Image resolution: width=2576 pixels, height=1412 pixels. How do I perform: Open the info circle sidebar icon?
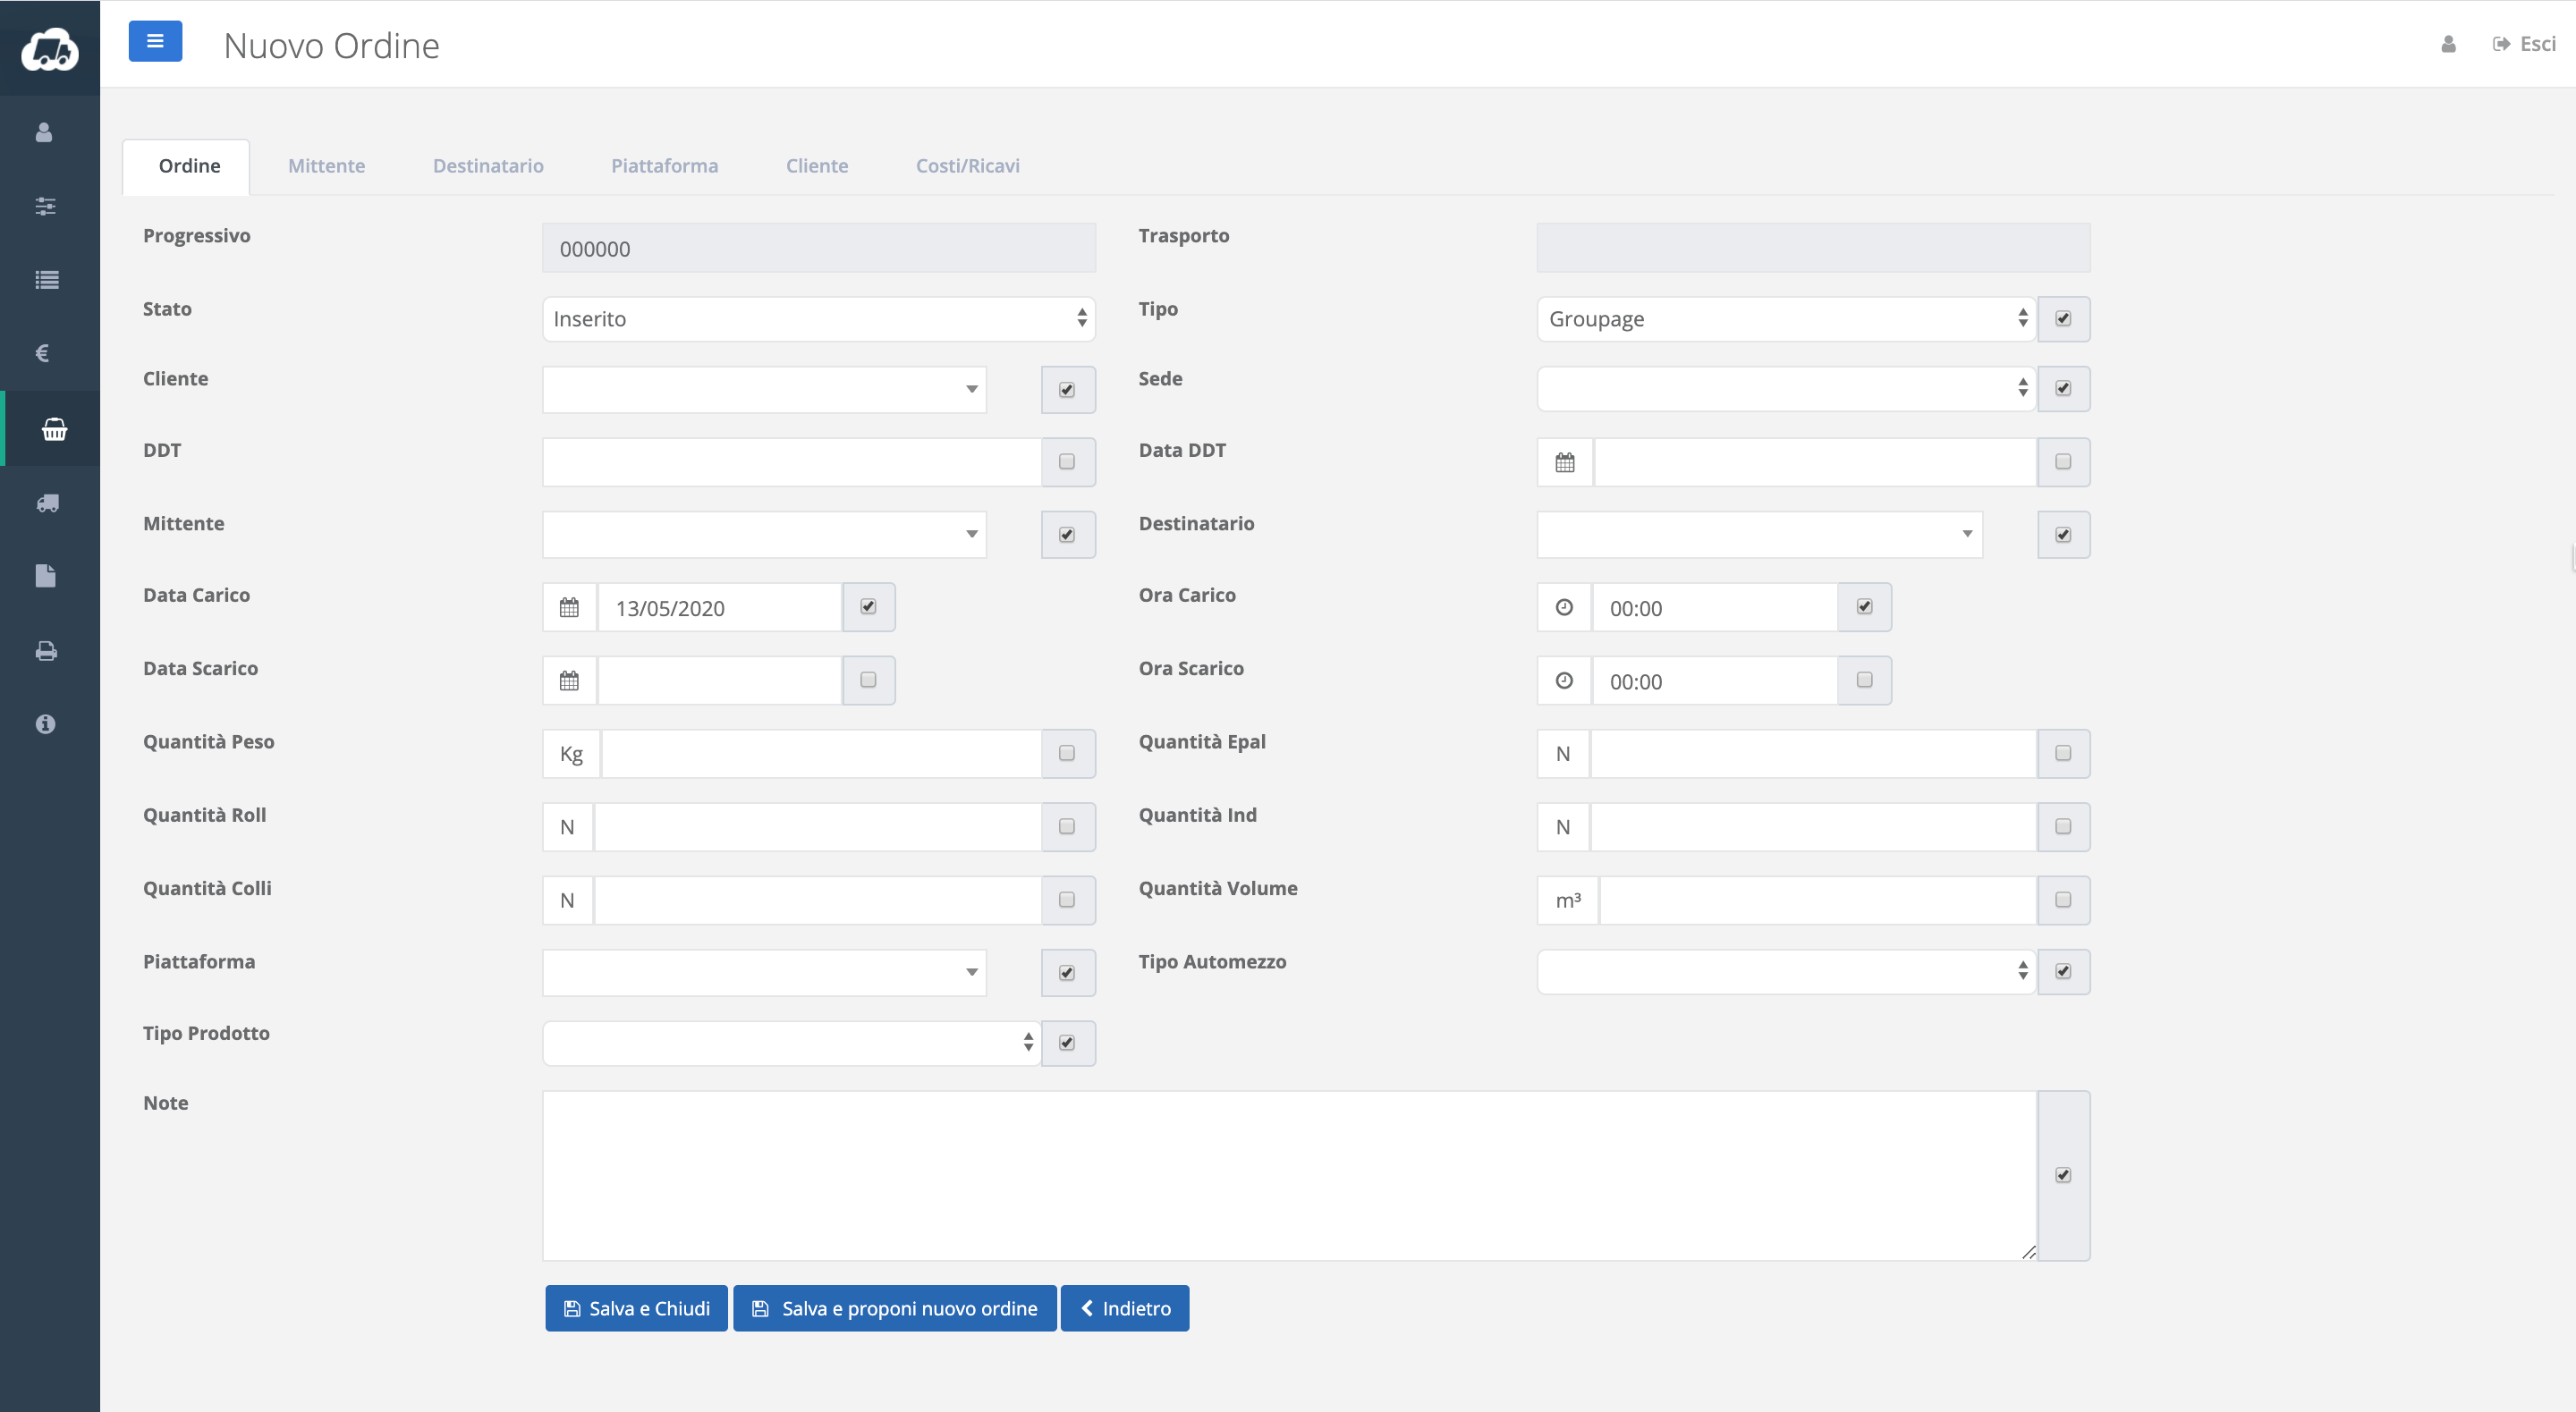45,724
